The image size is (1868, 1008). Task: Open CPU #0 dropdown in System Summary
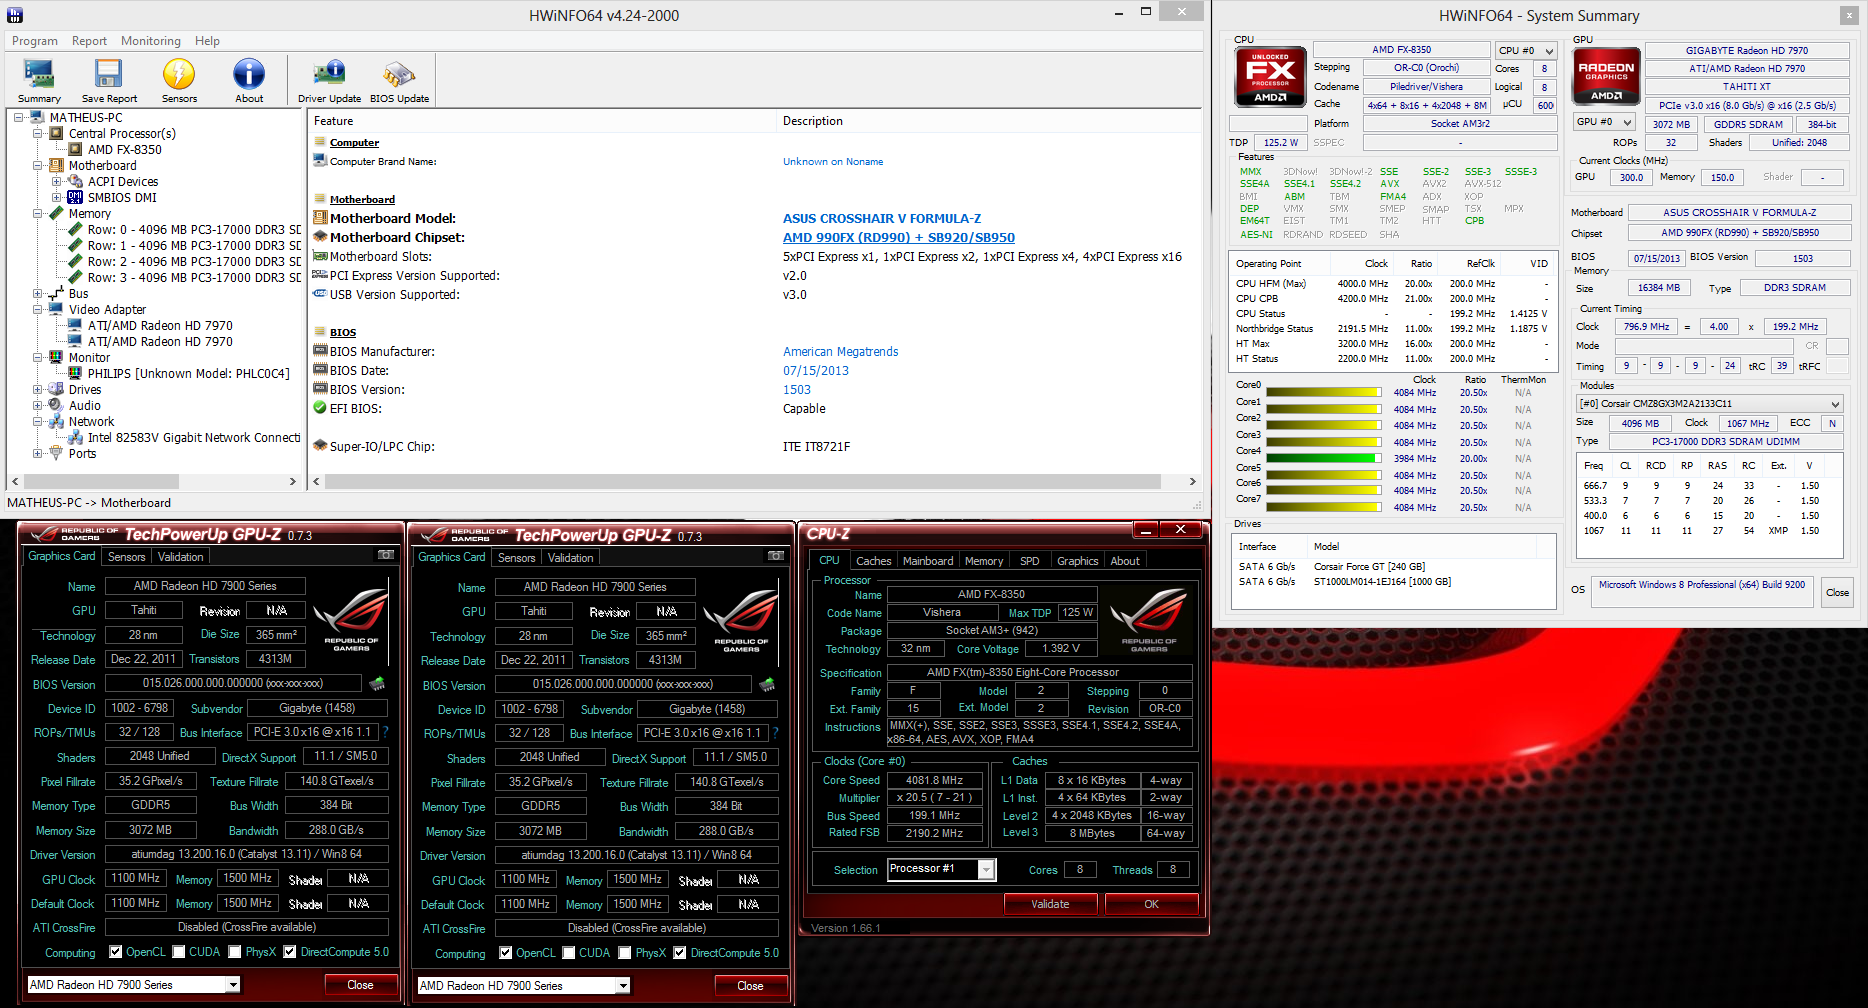pyautogui.click(x=1526, y=51)
